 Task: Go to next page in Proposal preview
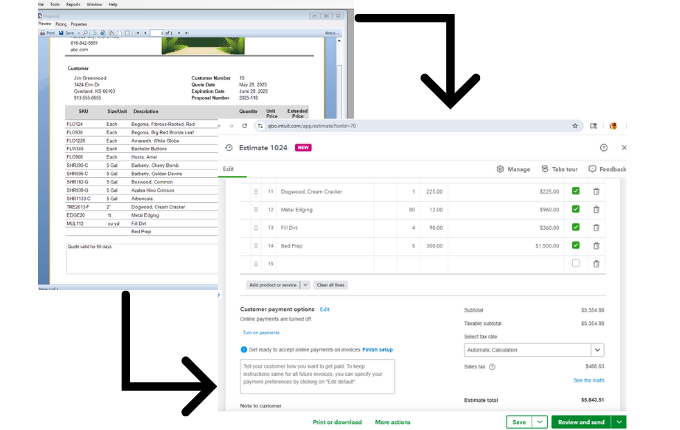click(x=179, y=33)
